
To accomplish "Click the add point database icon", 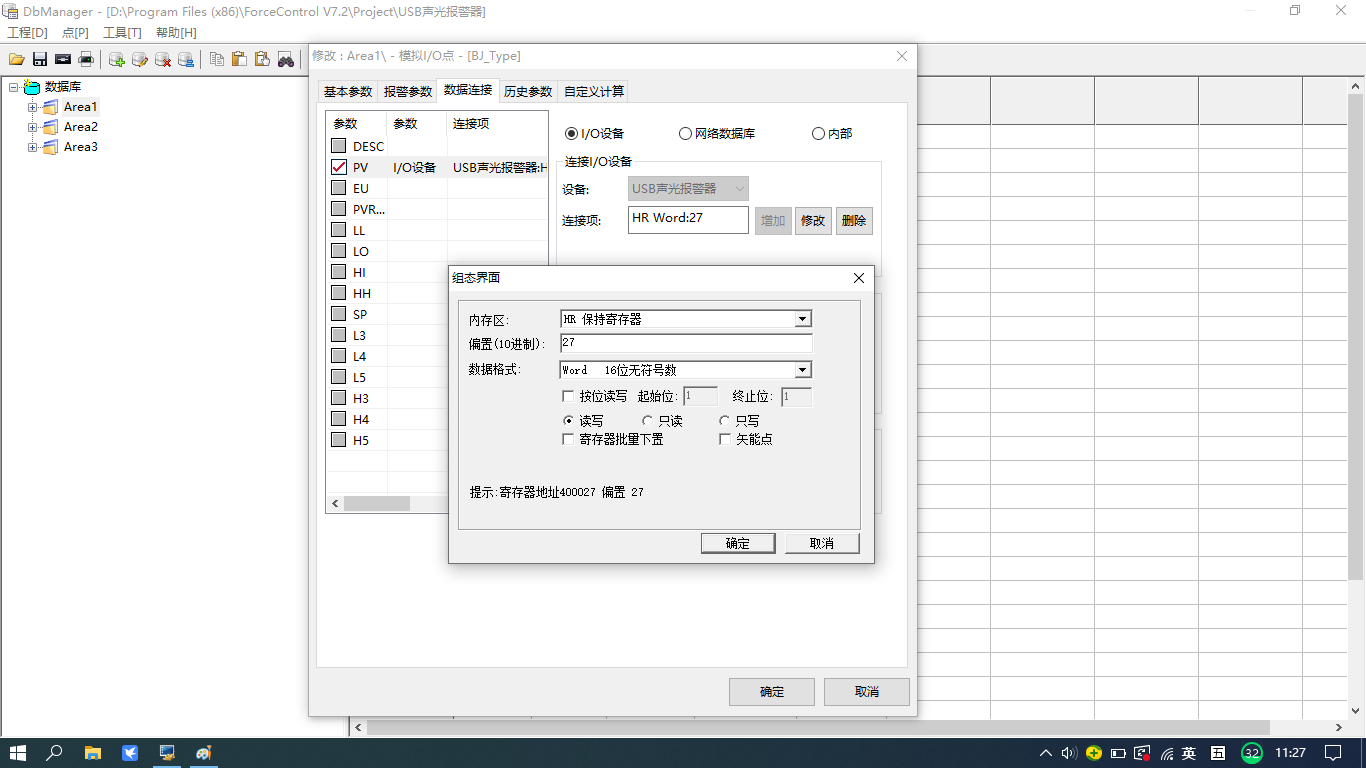I will click(117, 60).
